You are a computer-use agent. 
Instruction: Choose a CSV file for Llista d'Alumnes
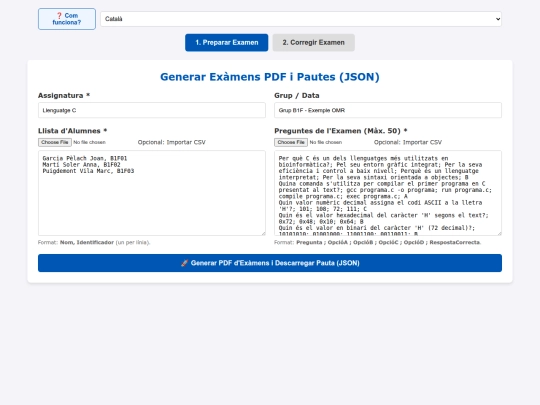[55, 142]
